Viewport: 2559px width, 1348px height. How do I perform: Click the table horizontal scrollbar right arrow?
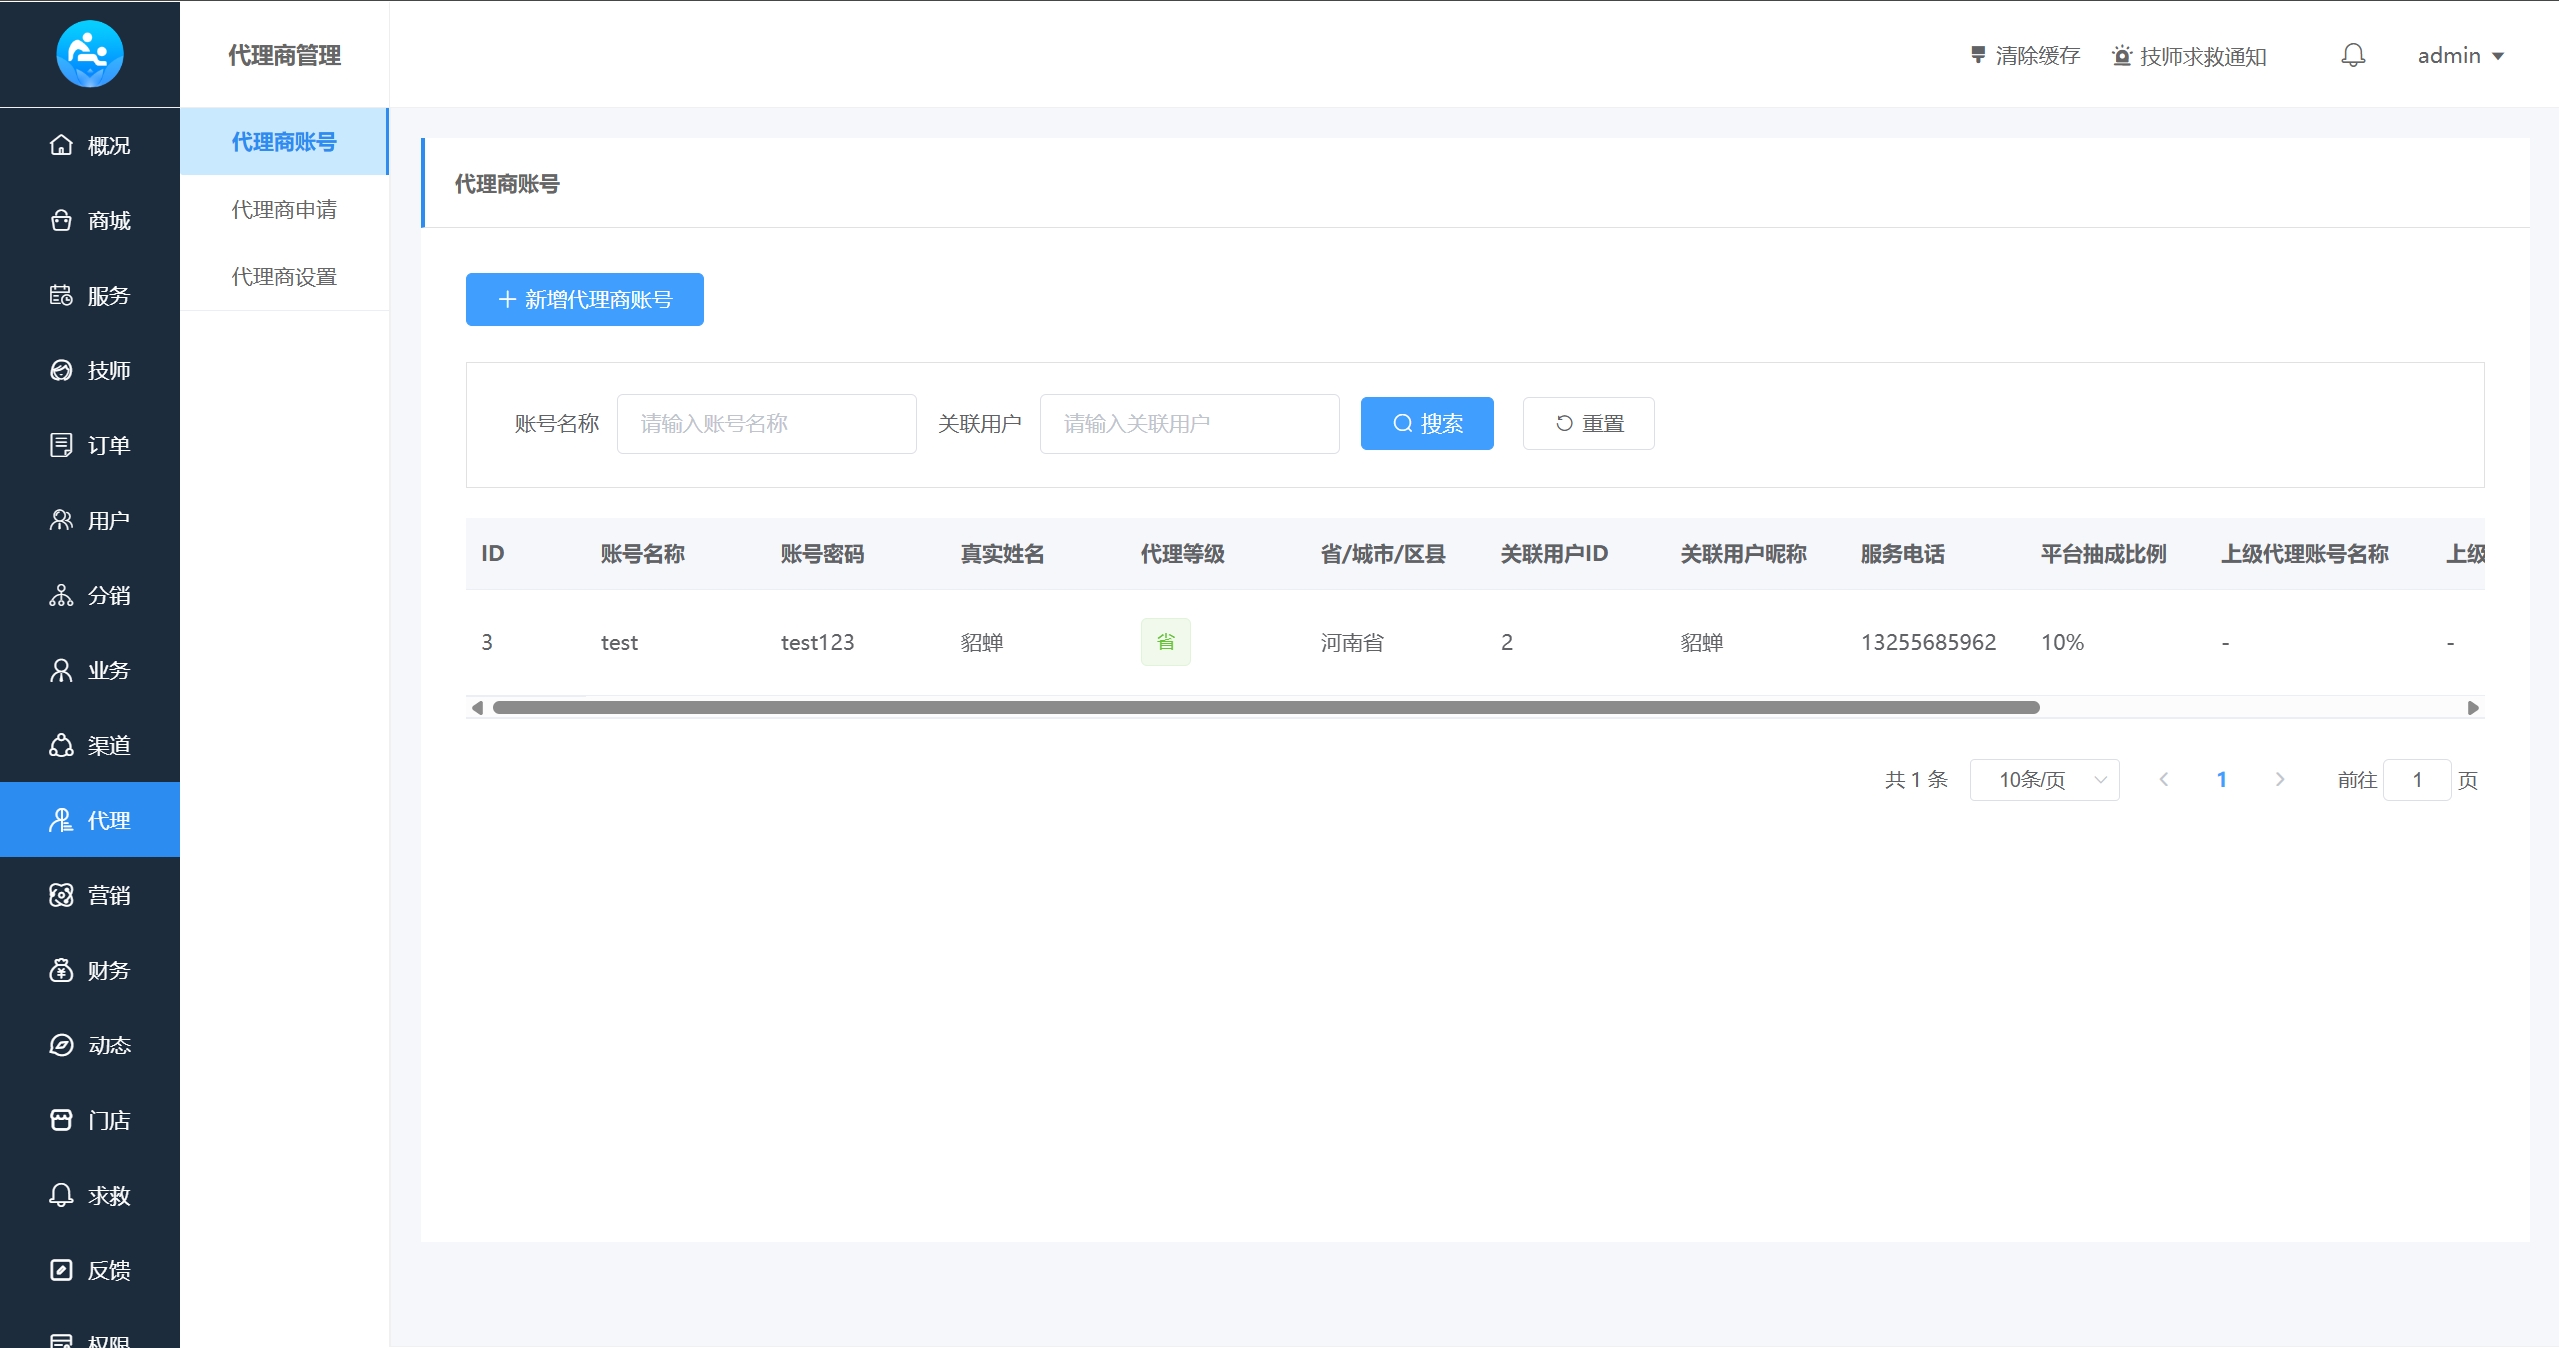pyautogui.click(x=2473, y=708)
